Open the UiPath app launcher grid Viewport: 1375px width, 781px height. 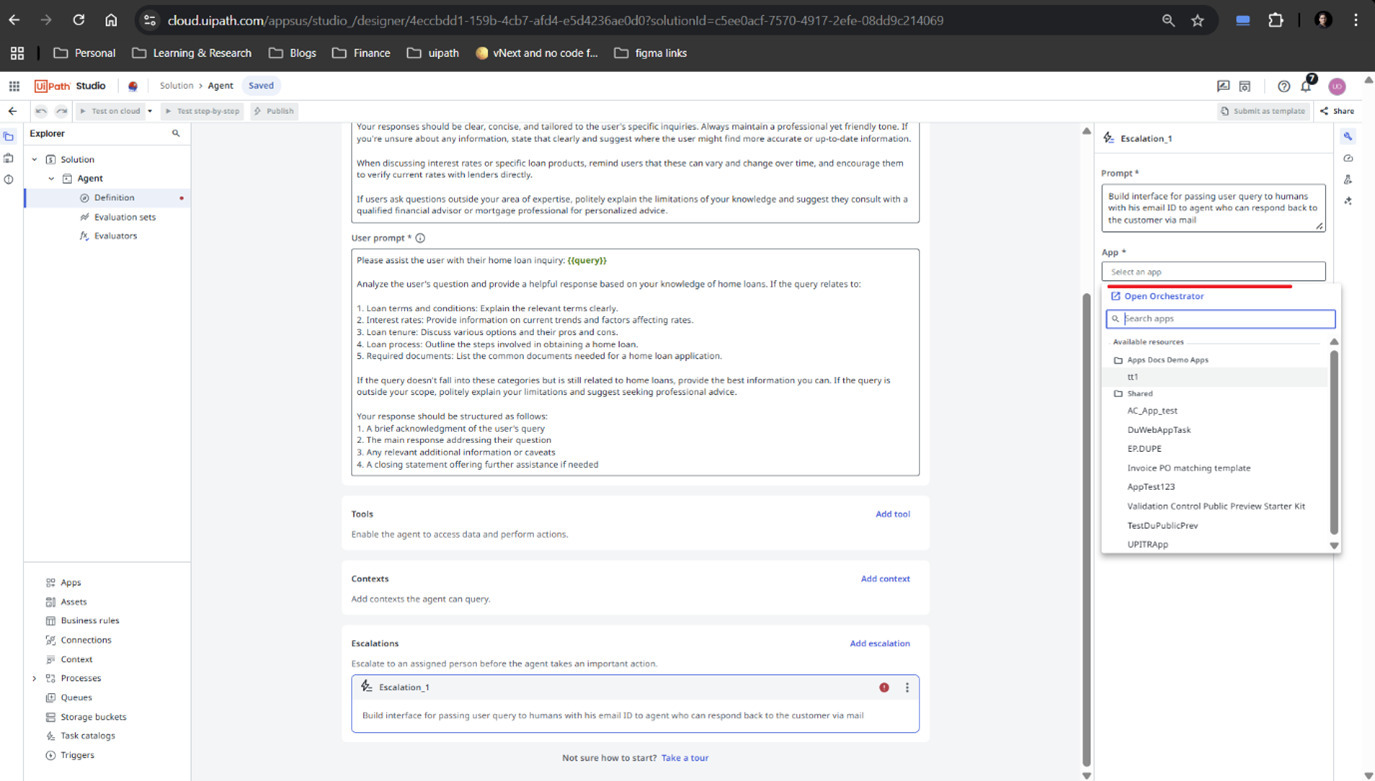coord(14,86)
